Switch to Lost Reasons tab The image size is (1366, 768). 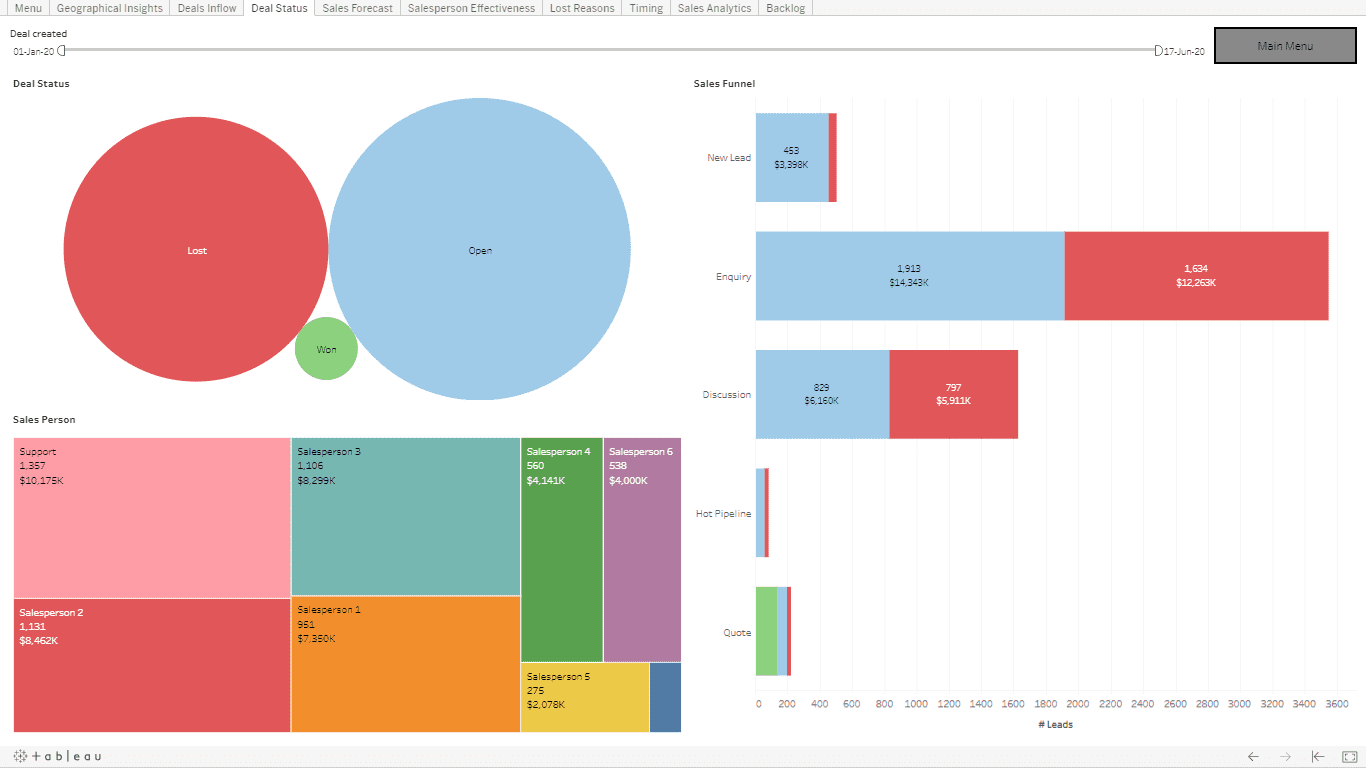(x=582, y=8)
